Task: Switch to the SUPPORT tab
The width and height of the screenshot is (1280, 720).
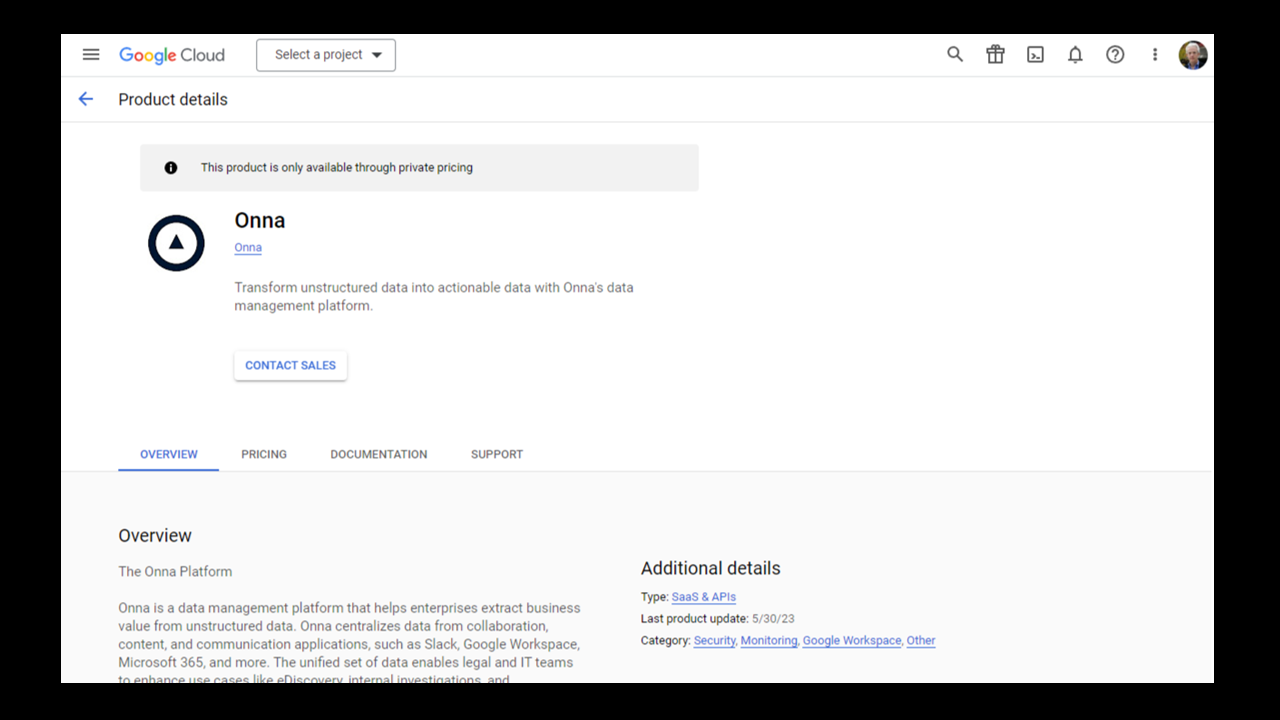Action: (497, 454)
